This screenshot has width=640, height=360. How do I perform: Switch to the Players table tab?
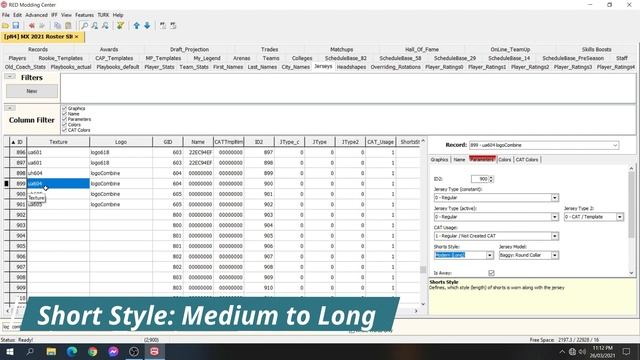coord(17,58)
